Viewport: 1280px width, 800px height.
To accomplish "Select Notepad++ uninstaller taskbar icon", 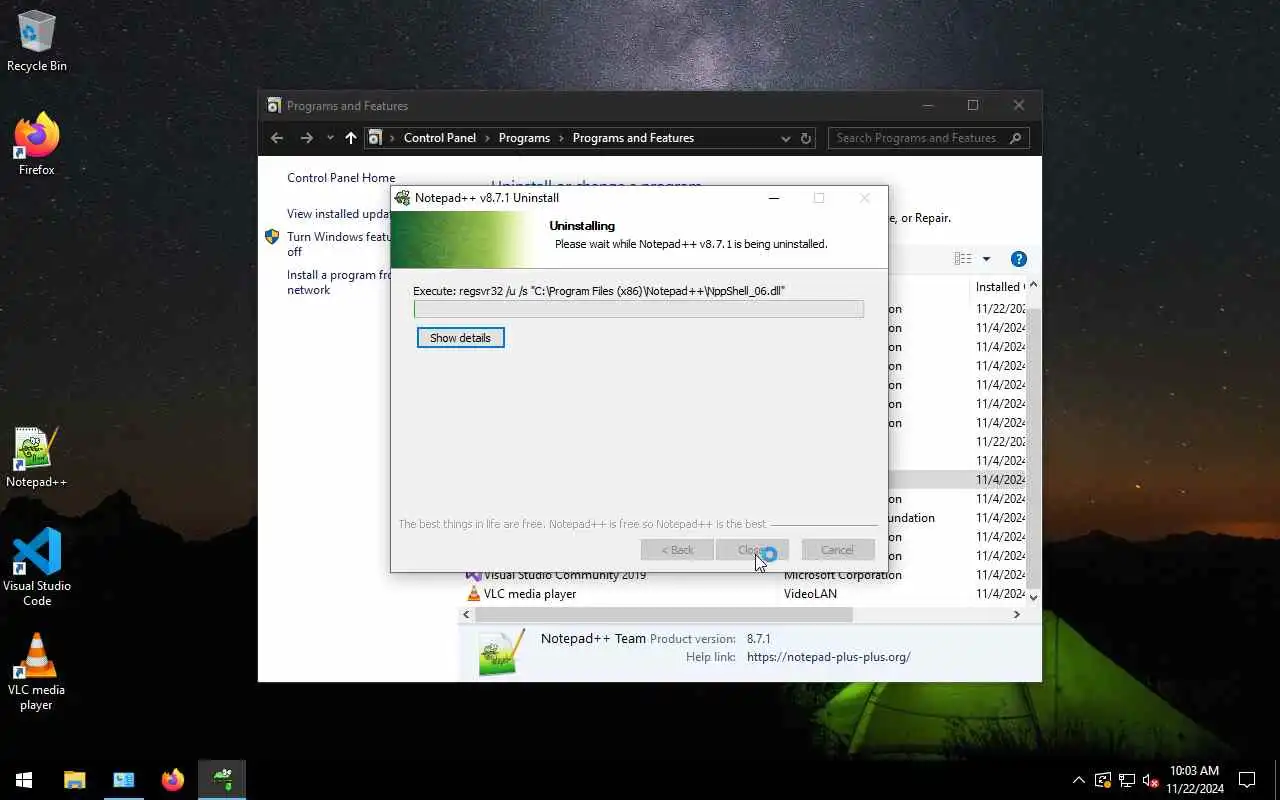I will [x=222, y=779].
